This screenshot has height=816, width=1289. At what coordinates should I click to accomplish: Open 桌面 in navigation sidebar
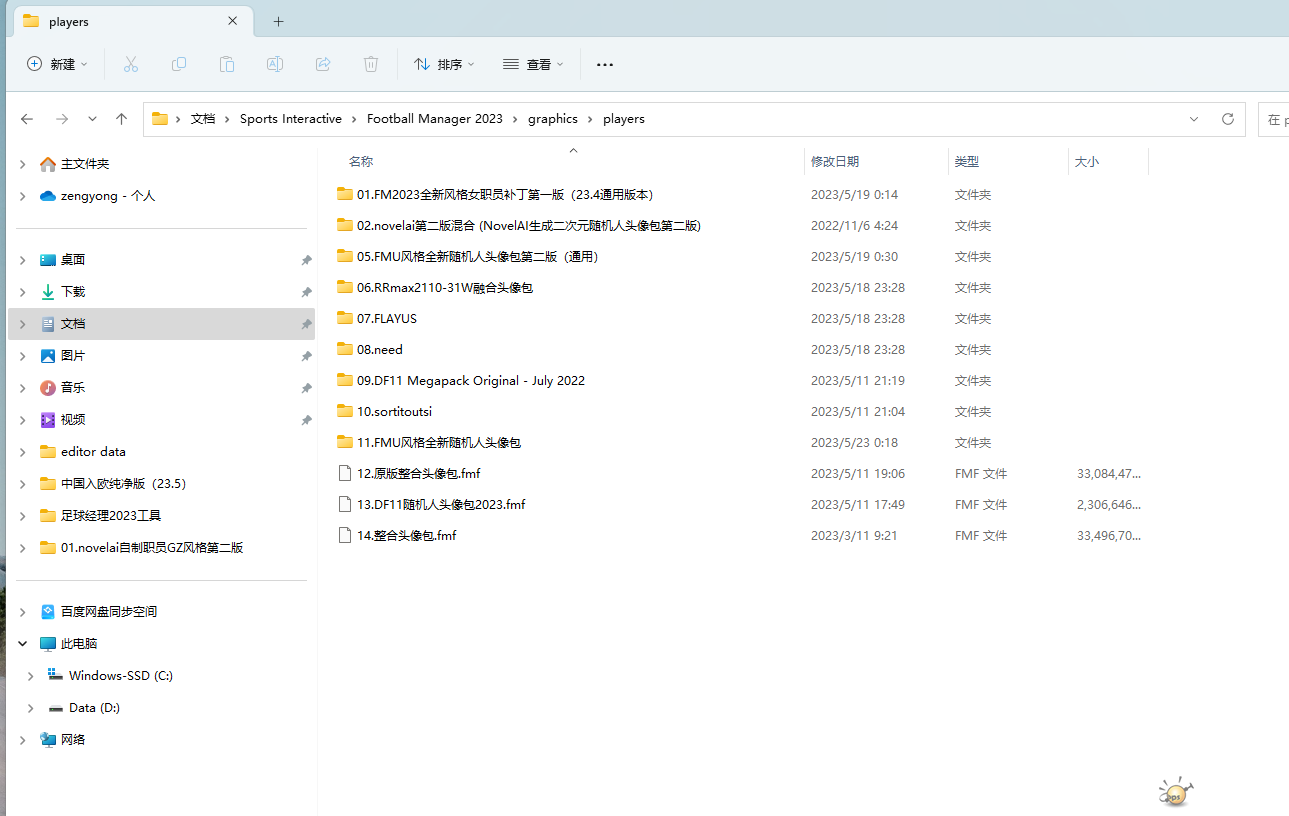(73, 260)
